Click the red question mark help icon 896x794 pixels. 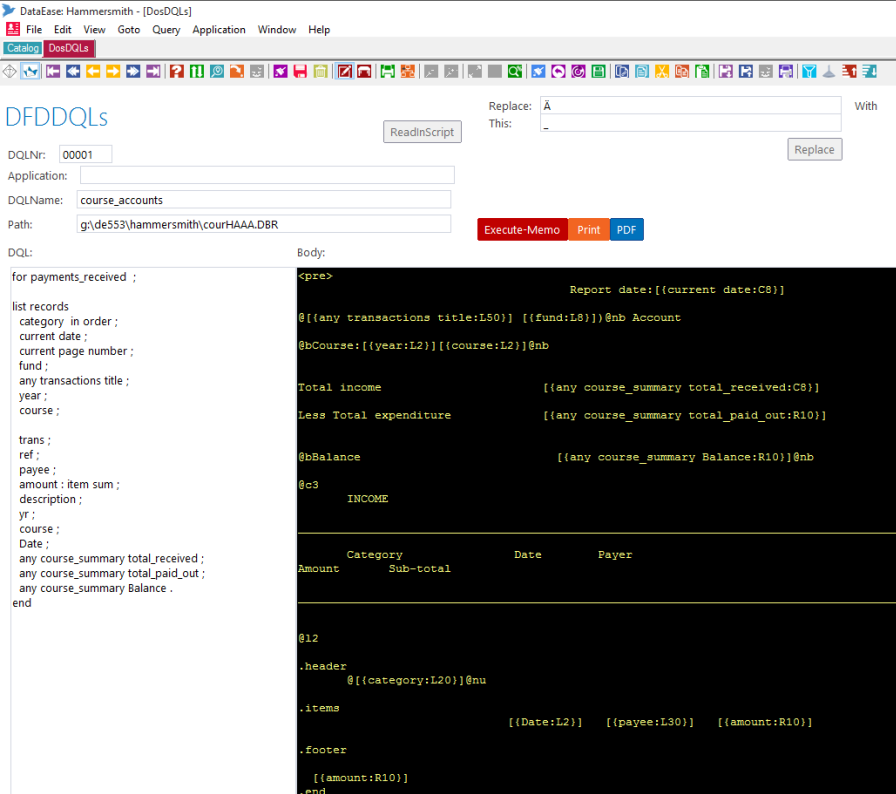click(177, 71)
